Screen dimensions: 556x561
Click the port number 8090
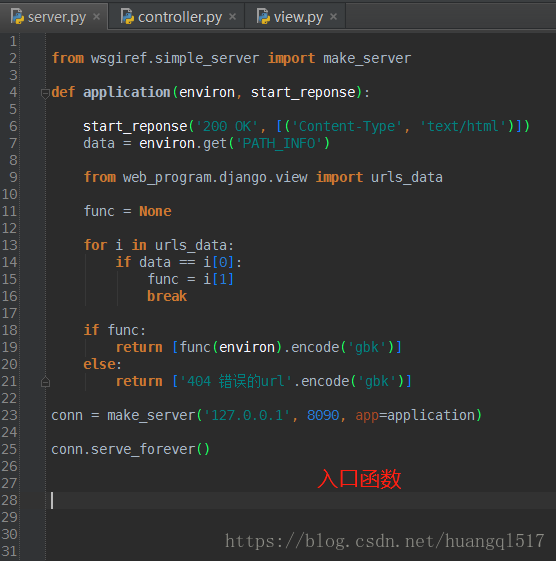323,415
